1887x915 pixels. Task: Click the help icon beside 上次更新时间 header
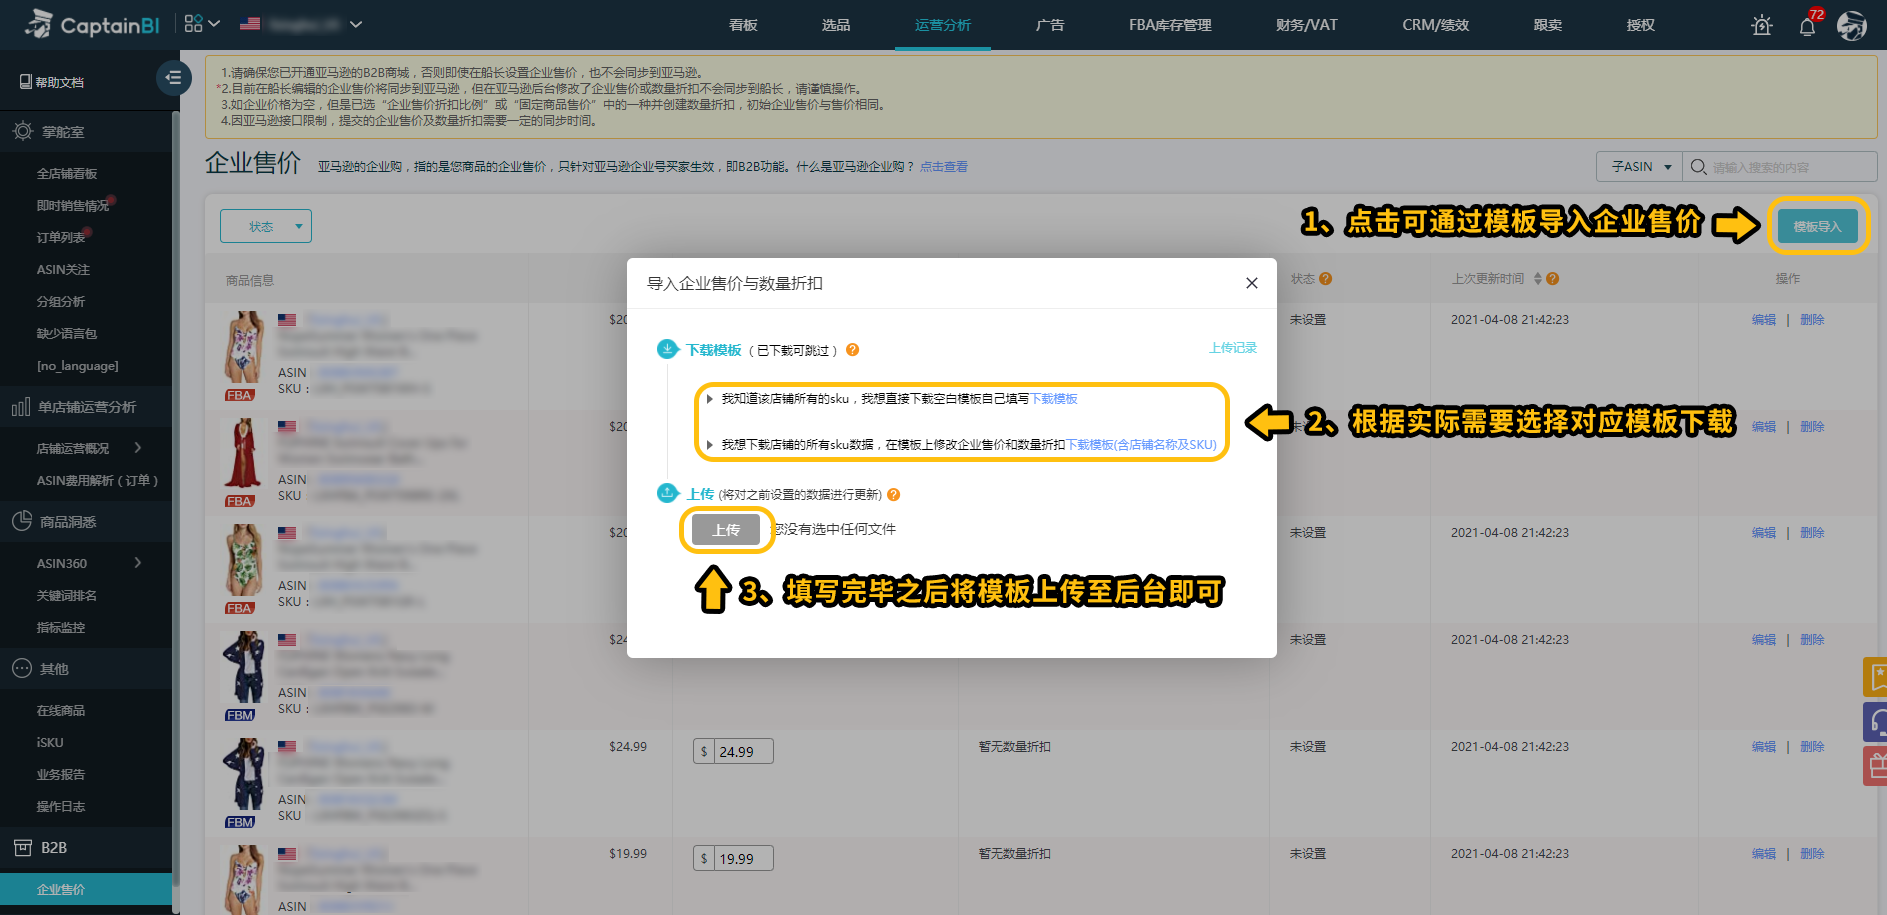pos(1553,279)
